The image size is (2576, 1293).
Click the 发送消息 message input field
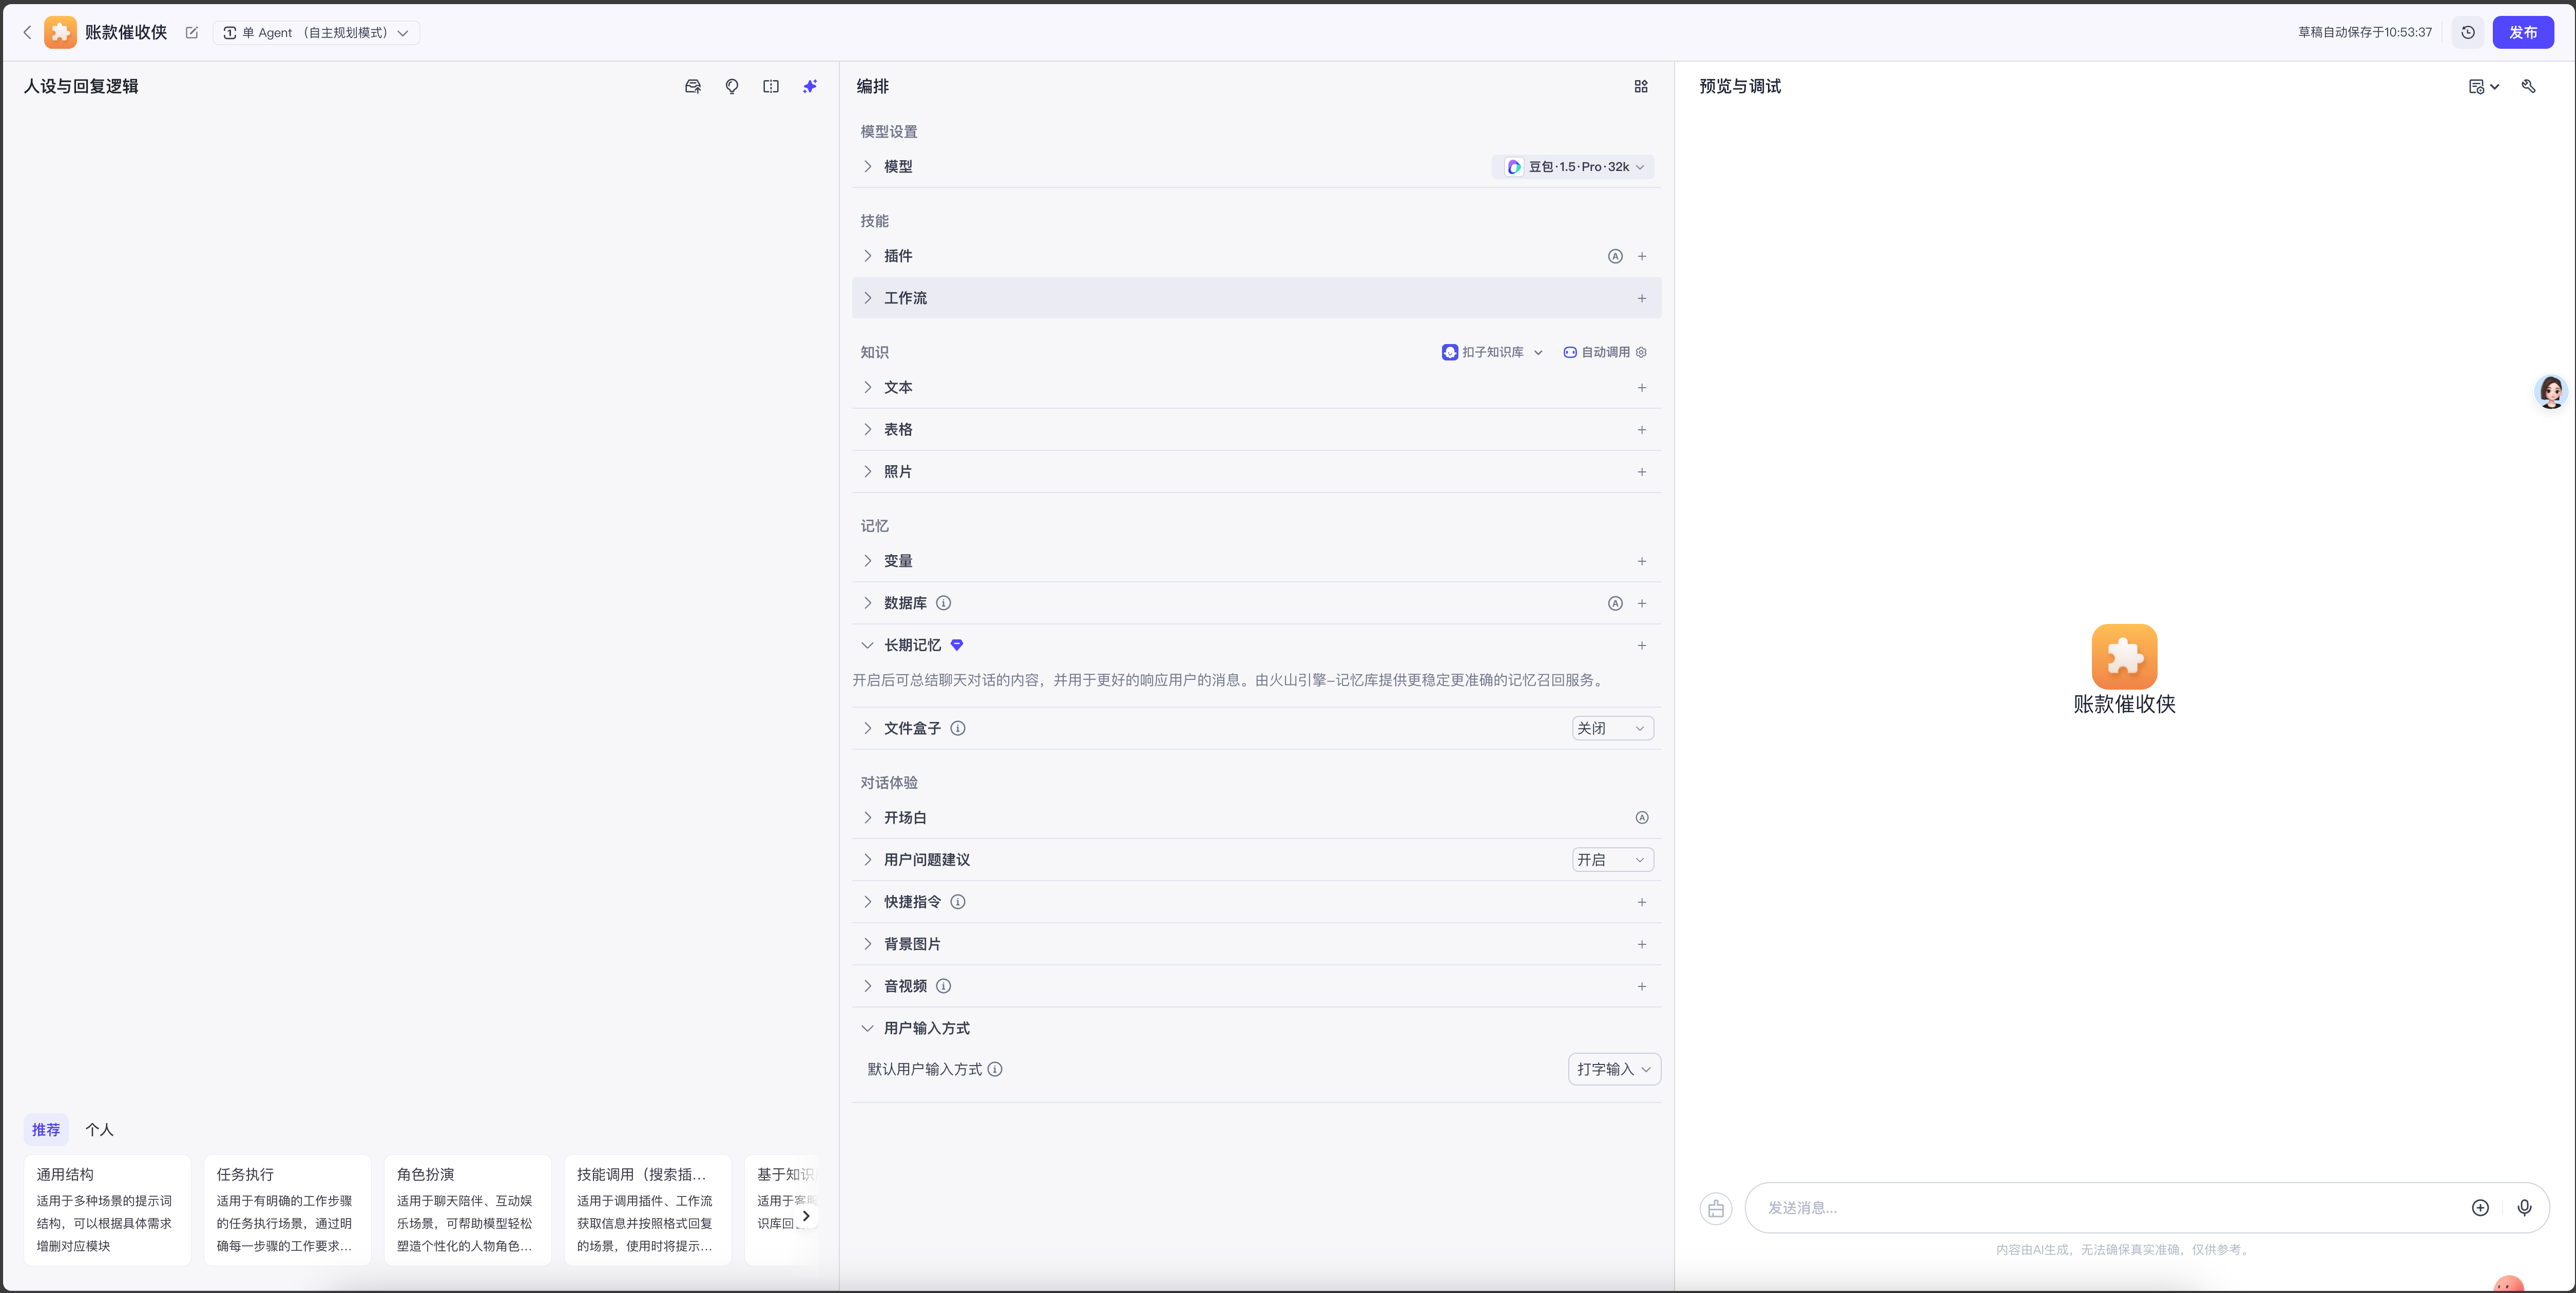click(x=2100, y=1208)
